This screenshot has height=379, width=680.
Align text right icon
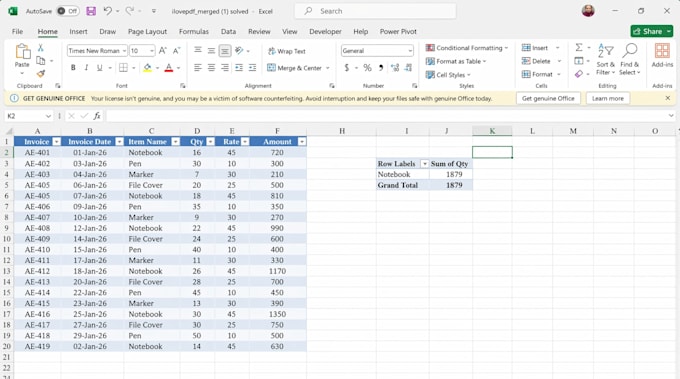225,68
